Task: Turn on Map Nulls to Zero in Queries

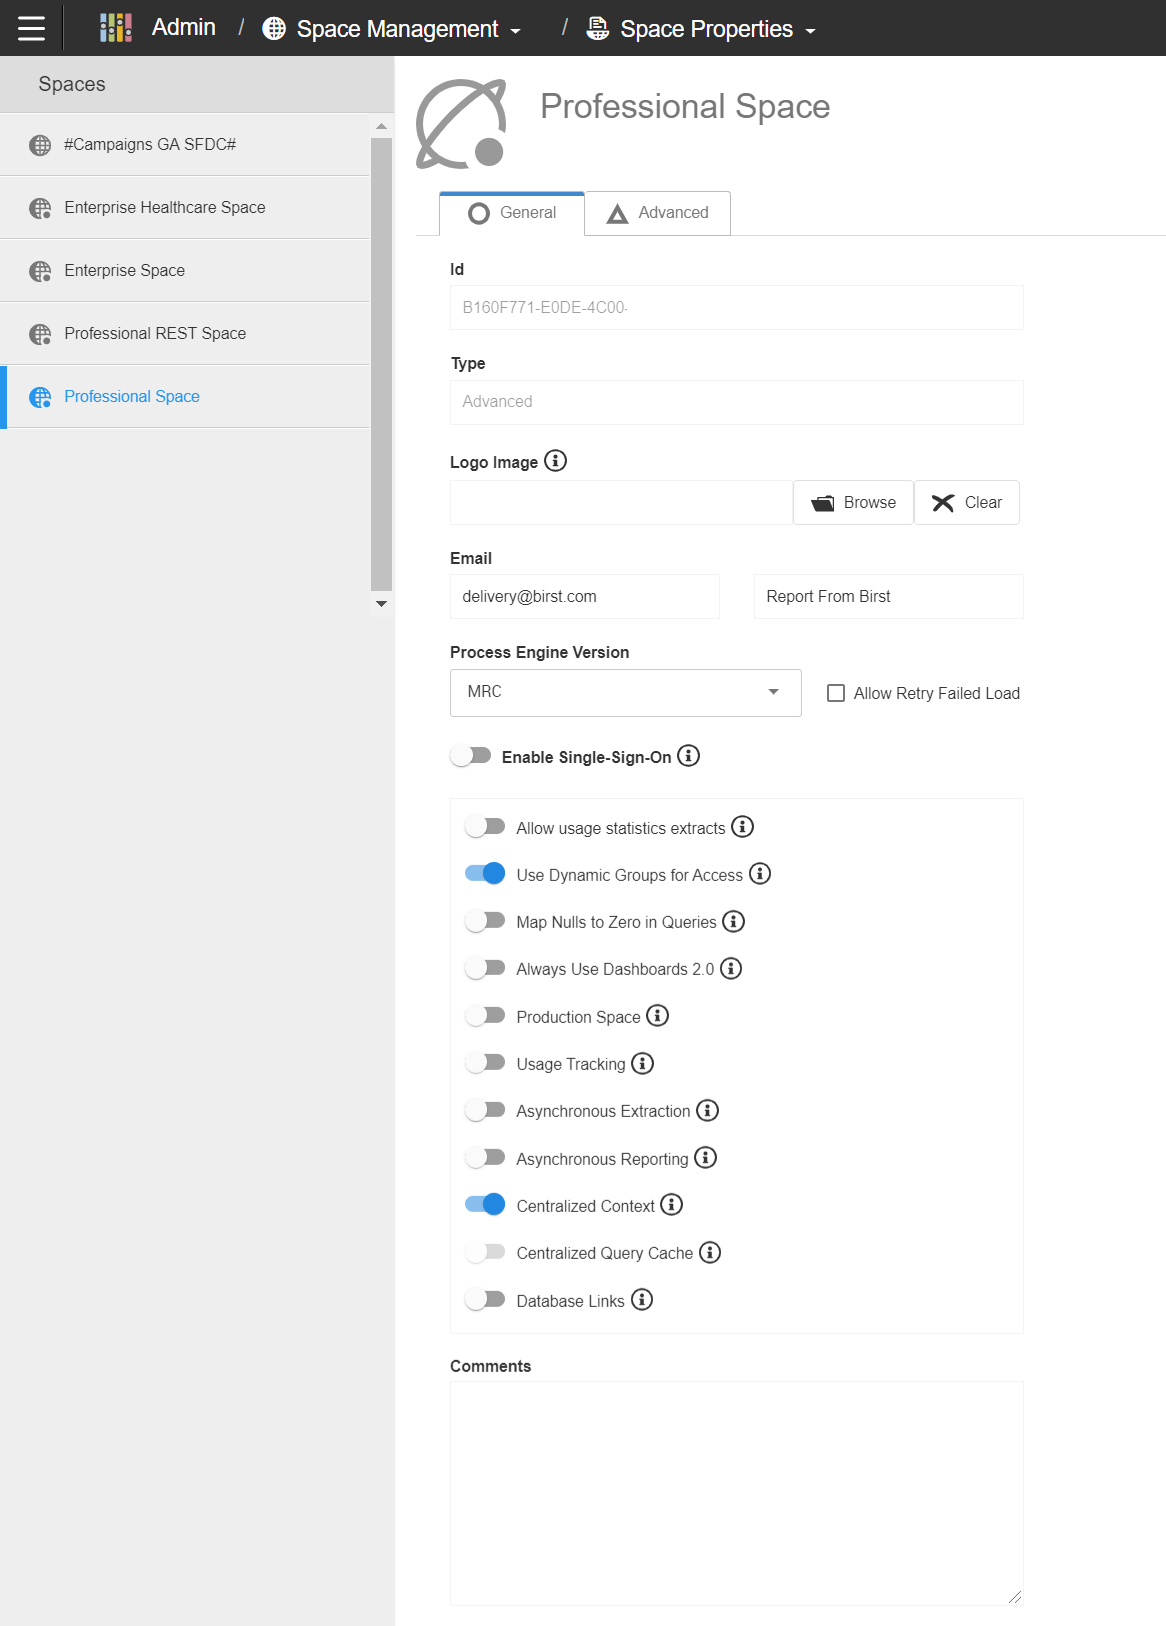Action: pos(485,921)
